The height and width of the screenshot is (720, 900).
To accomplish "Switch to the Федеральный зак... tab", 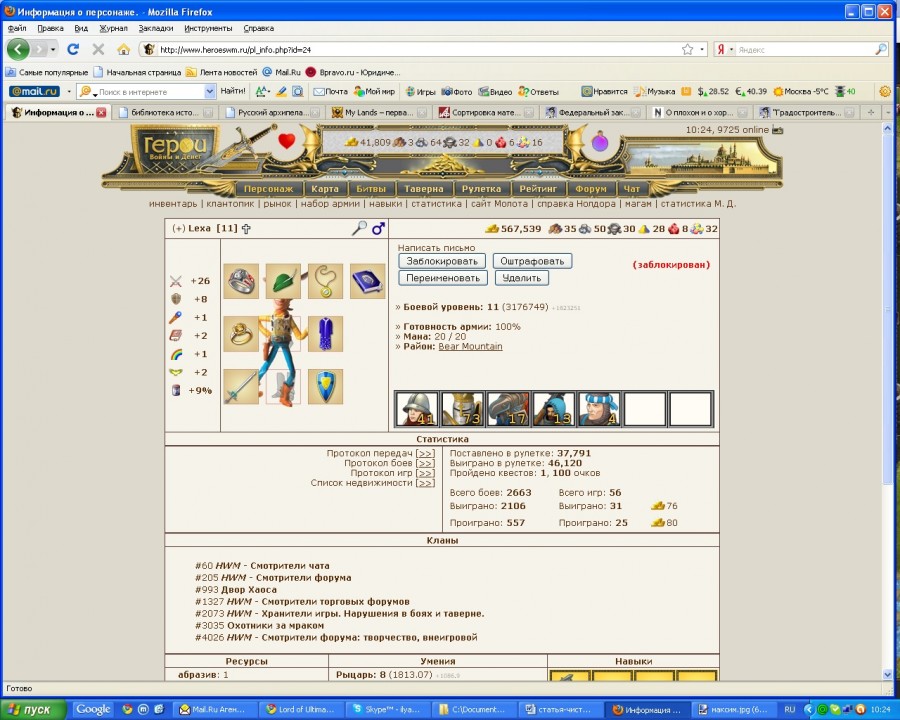I will [592, 113].
